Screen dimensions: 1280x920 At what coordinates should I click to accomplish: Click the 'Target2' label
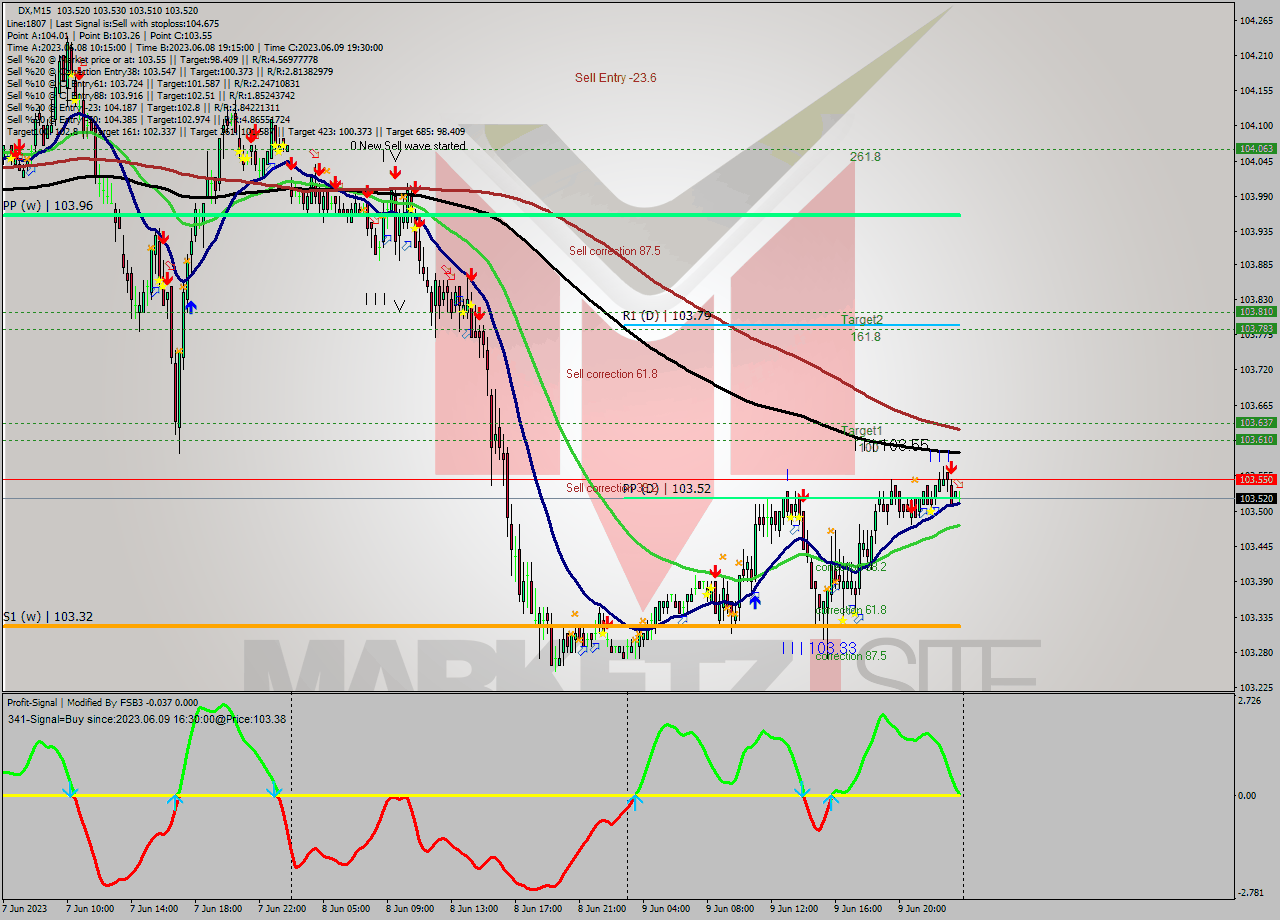(x=861, y=320)
